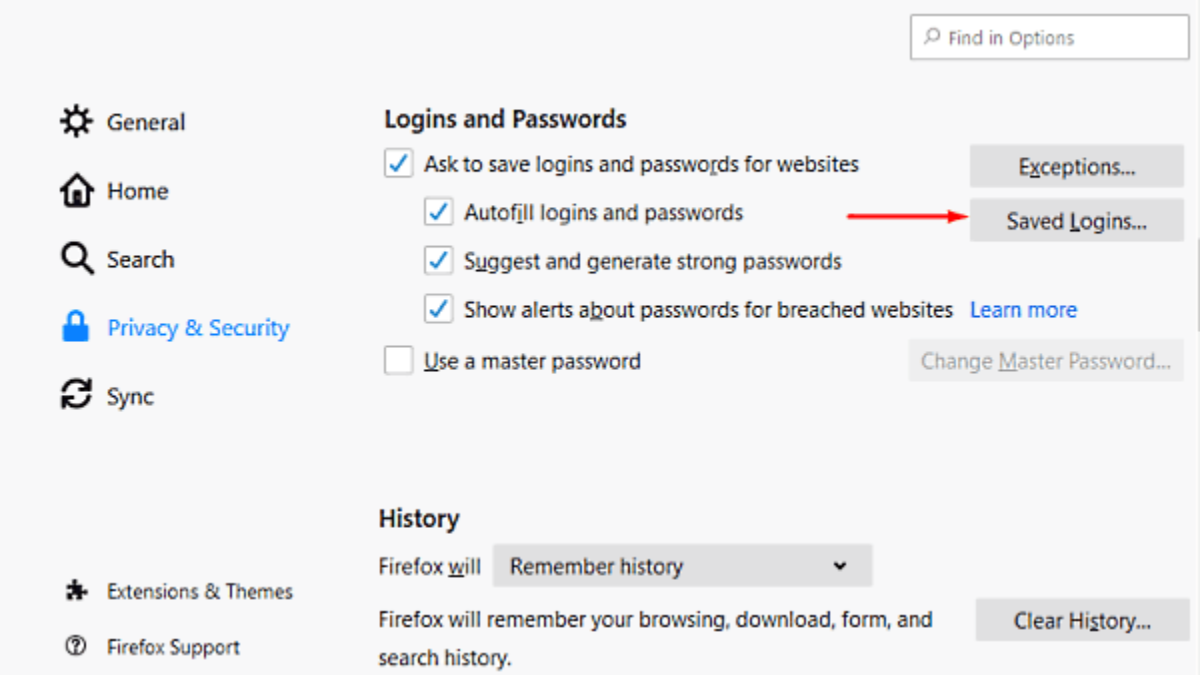Disable Autofill logins and passwords checkbox
Viewport: 1200px width, 675px height.
coord(438,213)
